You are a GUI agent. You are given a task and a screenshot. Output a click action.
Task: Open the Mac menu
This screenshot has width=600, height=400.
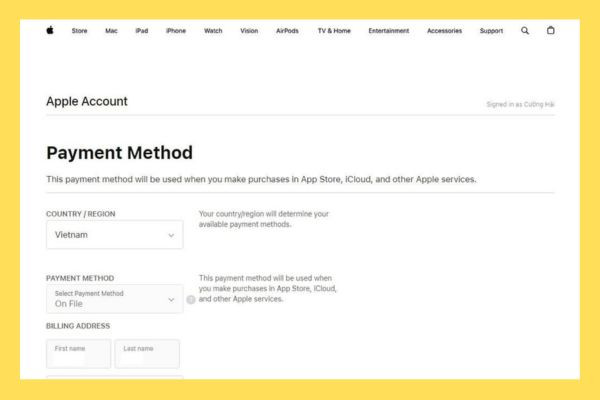111,31
